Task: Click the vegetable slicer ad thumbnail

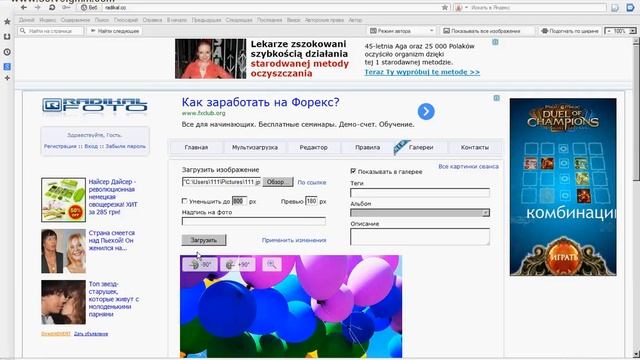Action: (x=63, y=200)
